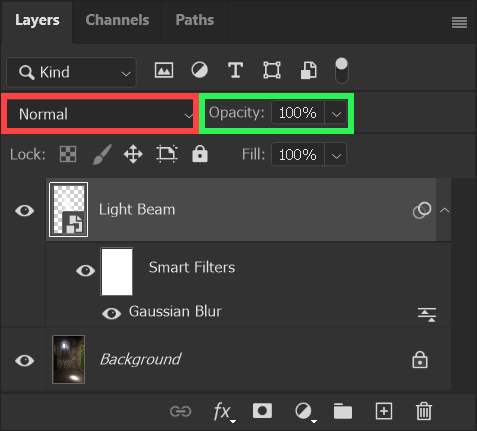Open the Opacity slider dropdown arrow

336,114
